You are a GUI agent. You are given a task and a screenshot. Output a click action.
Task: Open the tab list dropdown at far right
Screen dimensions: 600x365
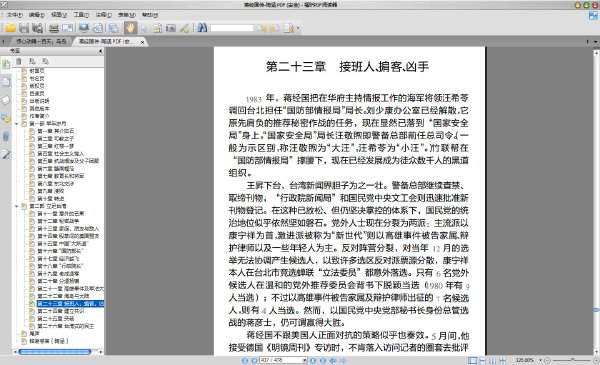coord(595,41)
